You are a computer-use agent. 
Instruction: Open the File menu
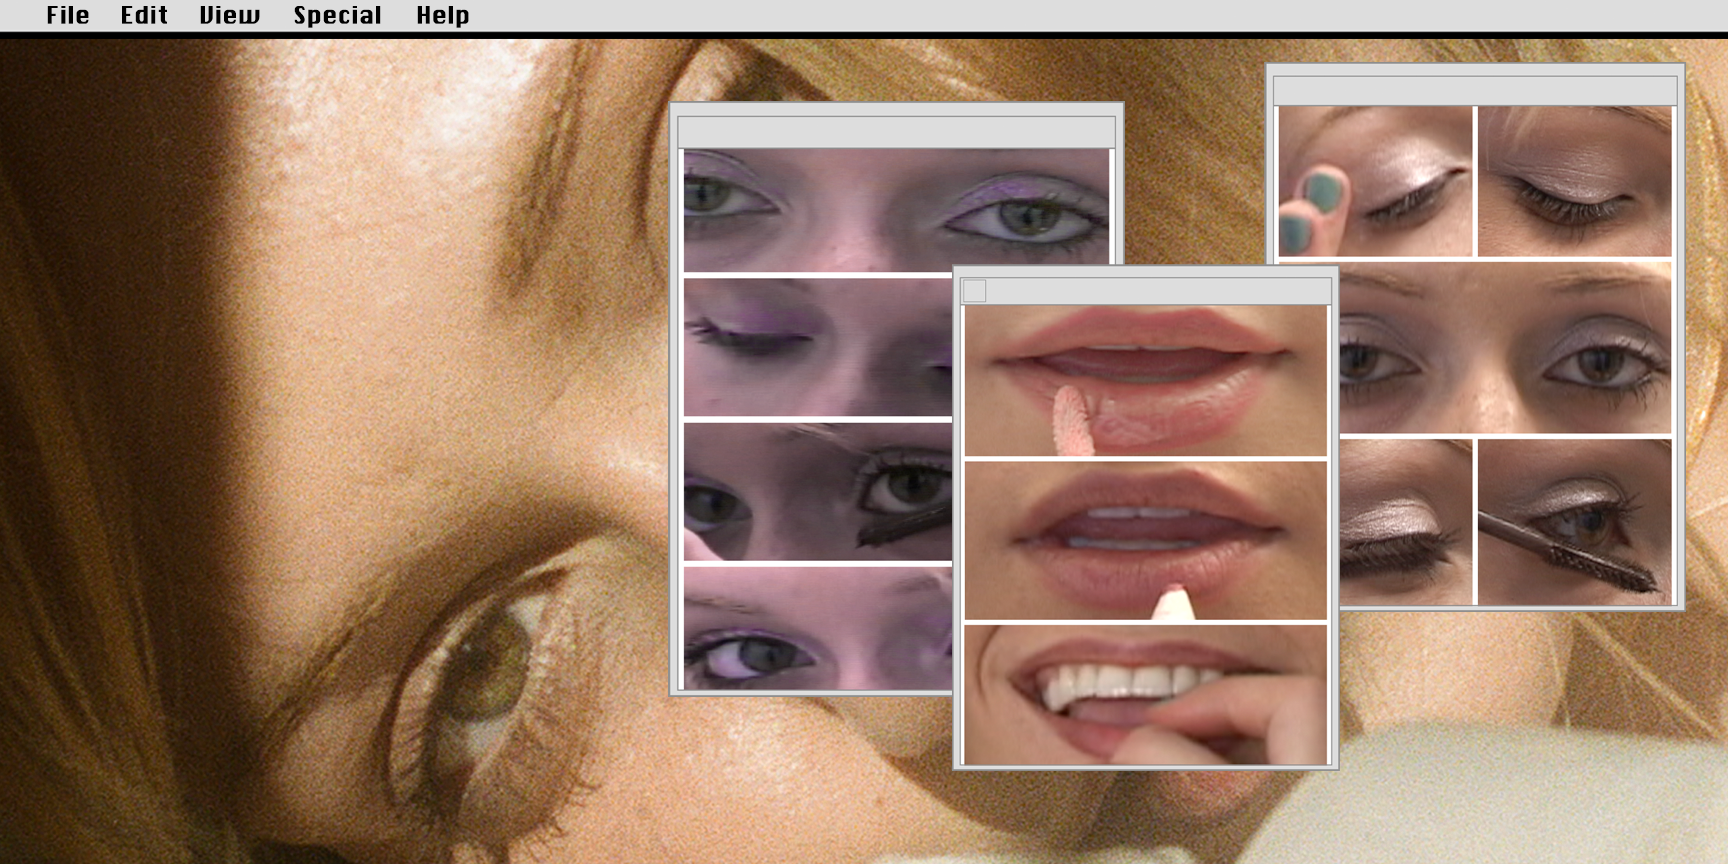tap(68, 15)
